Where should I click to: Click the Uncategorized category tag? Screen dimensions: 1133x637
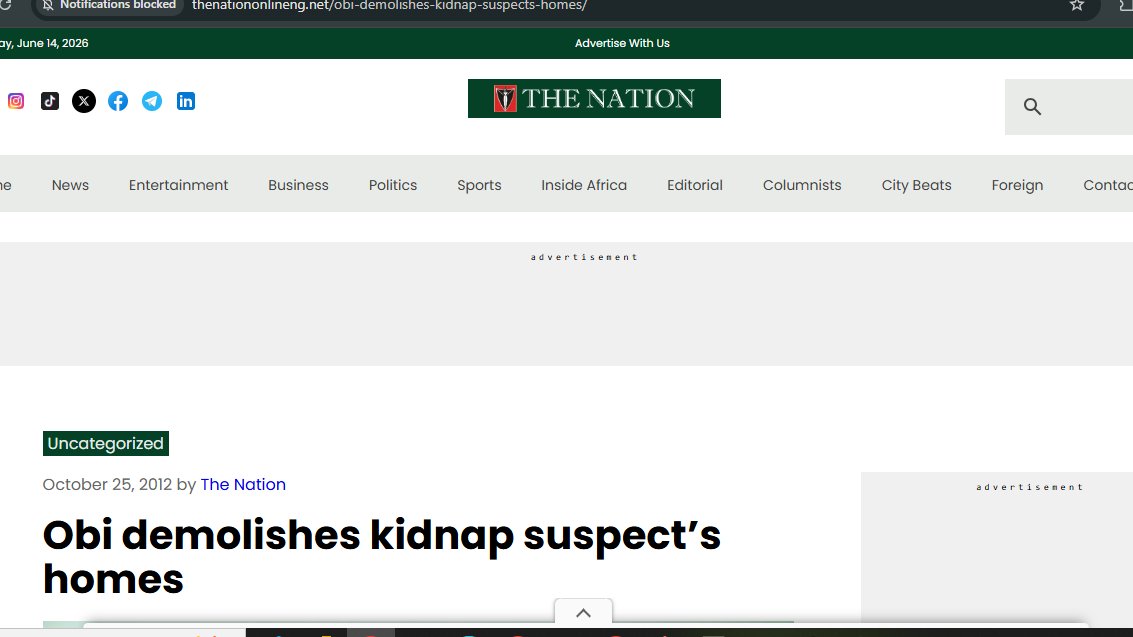105,443
